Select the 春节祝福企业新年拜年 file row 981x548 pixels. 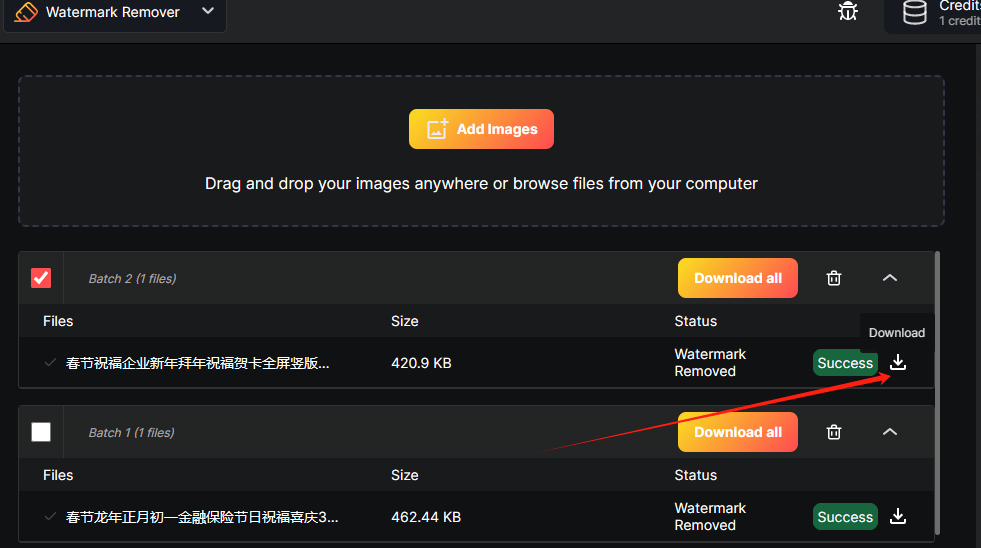(198, 363)
